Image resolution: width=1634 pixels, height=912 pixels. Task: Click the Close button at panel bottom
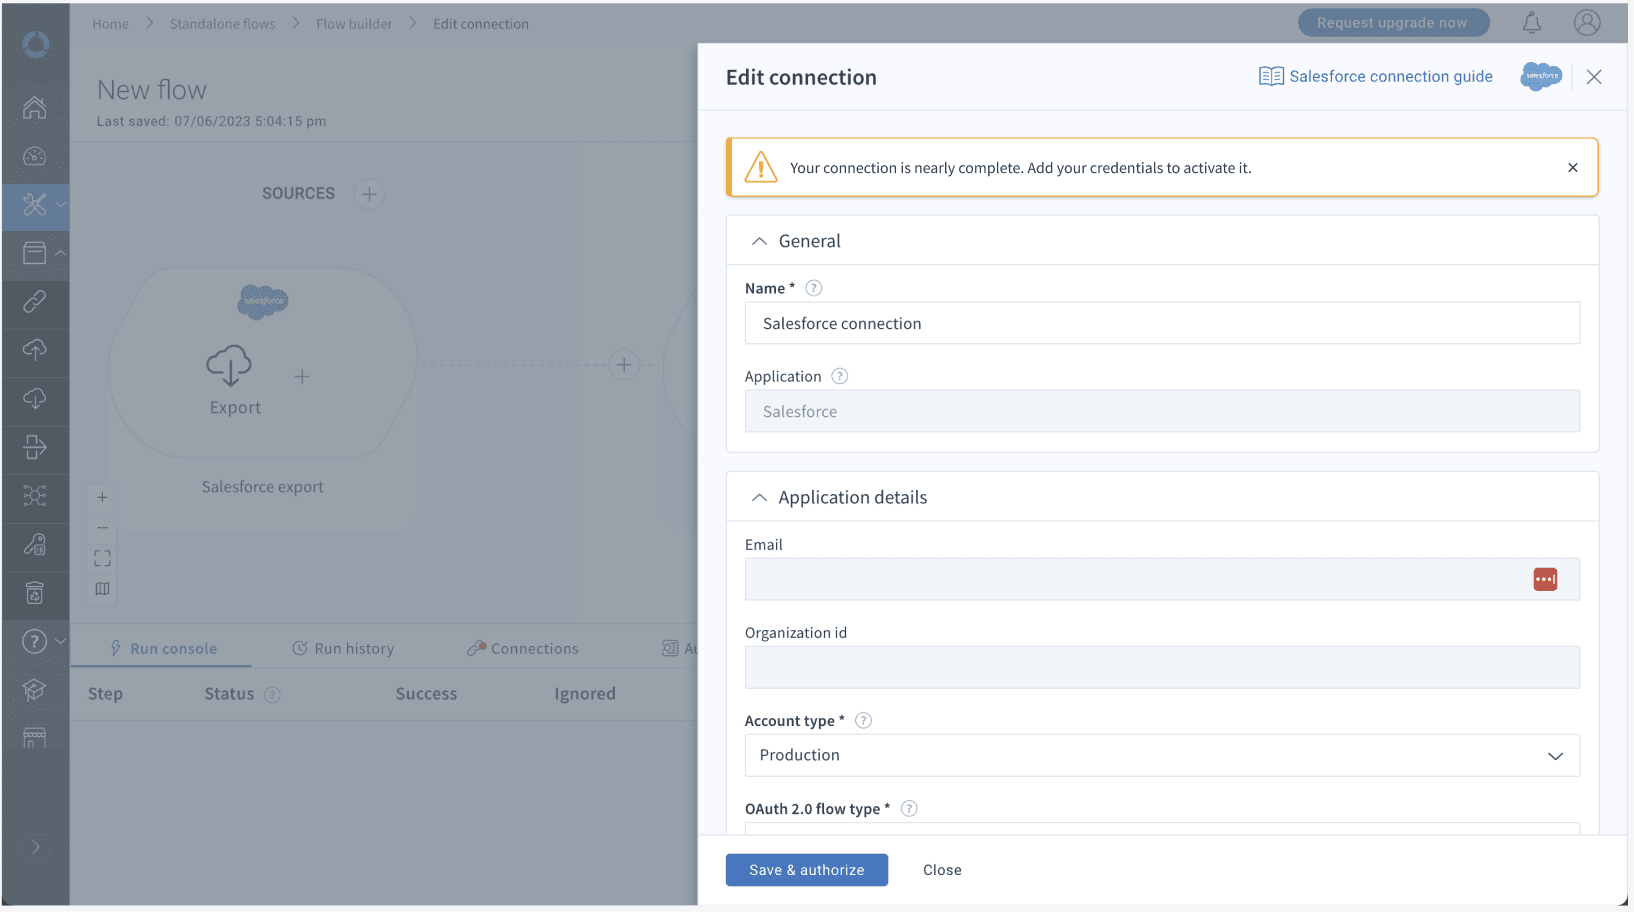point(942,870)
